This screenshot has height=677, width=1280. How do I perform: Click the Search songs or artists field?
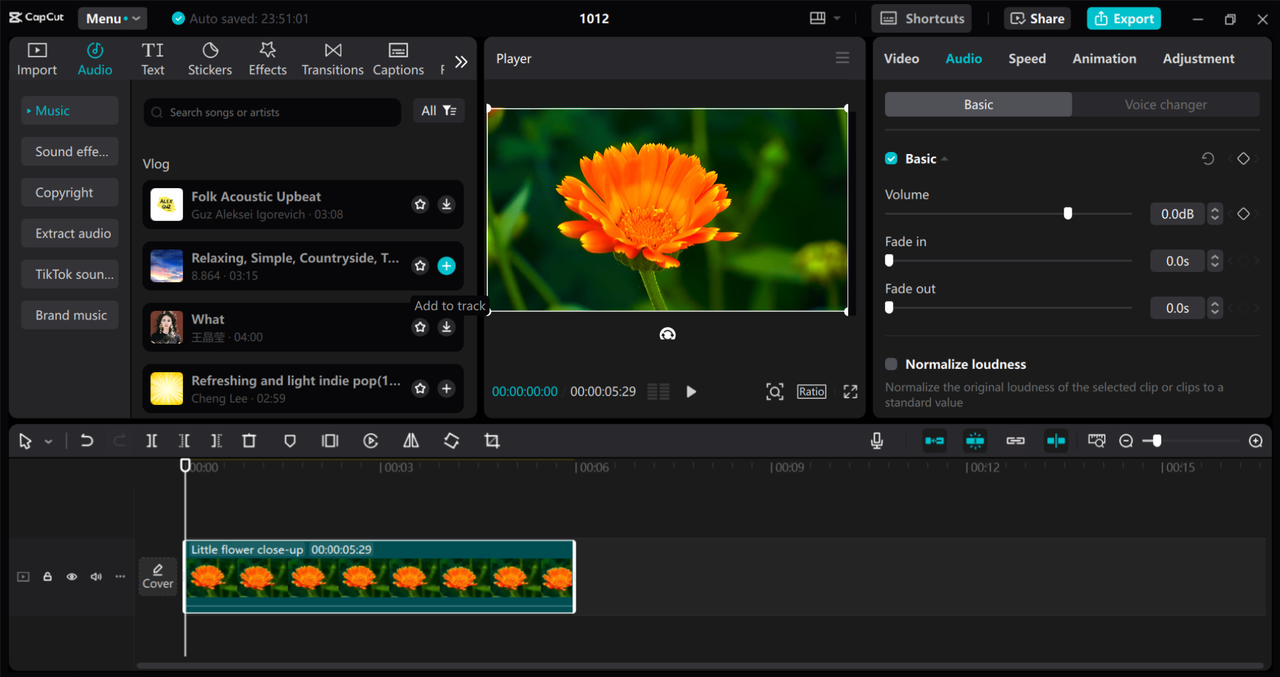272,112
